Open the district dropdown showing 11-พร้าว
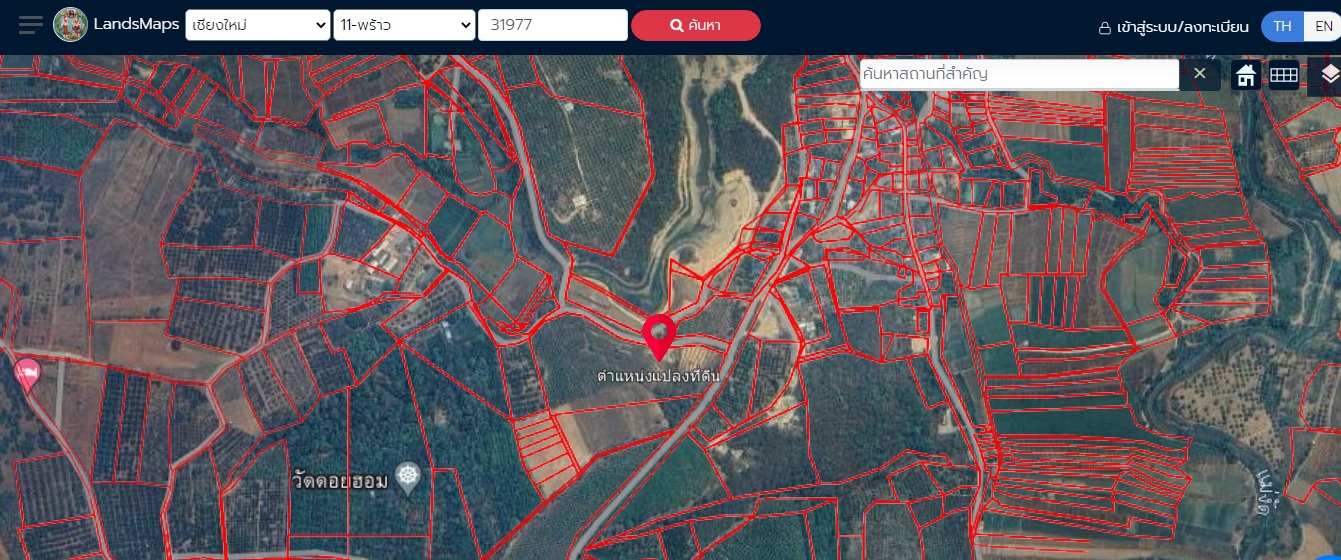1341x560 pixels. 404,25
